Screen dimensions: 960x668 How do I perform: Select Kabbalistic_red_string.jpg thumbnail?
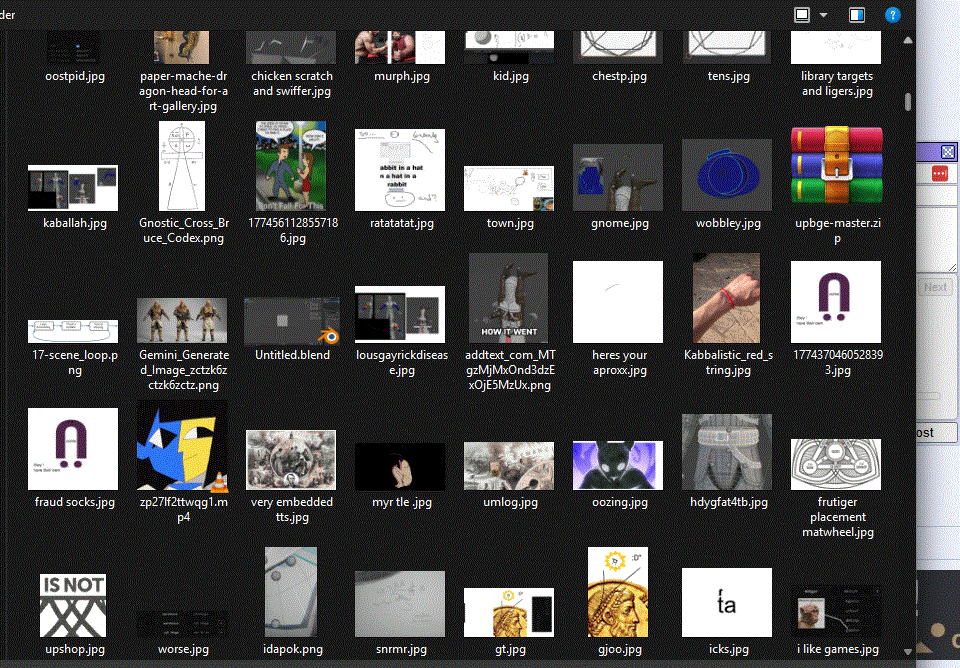726,298
